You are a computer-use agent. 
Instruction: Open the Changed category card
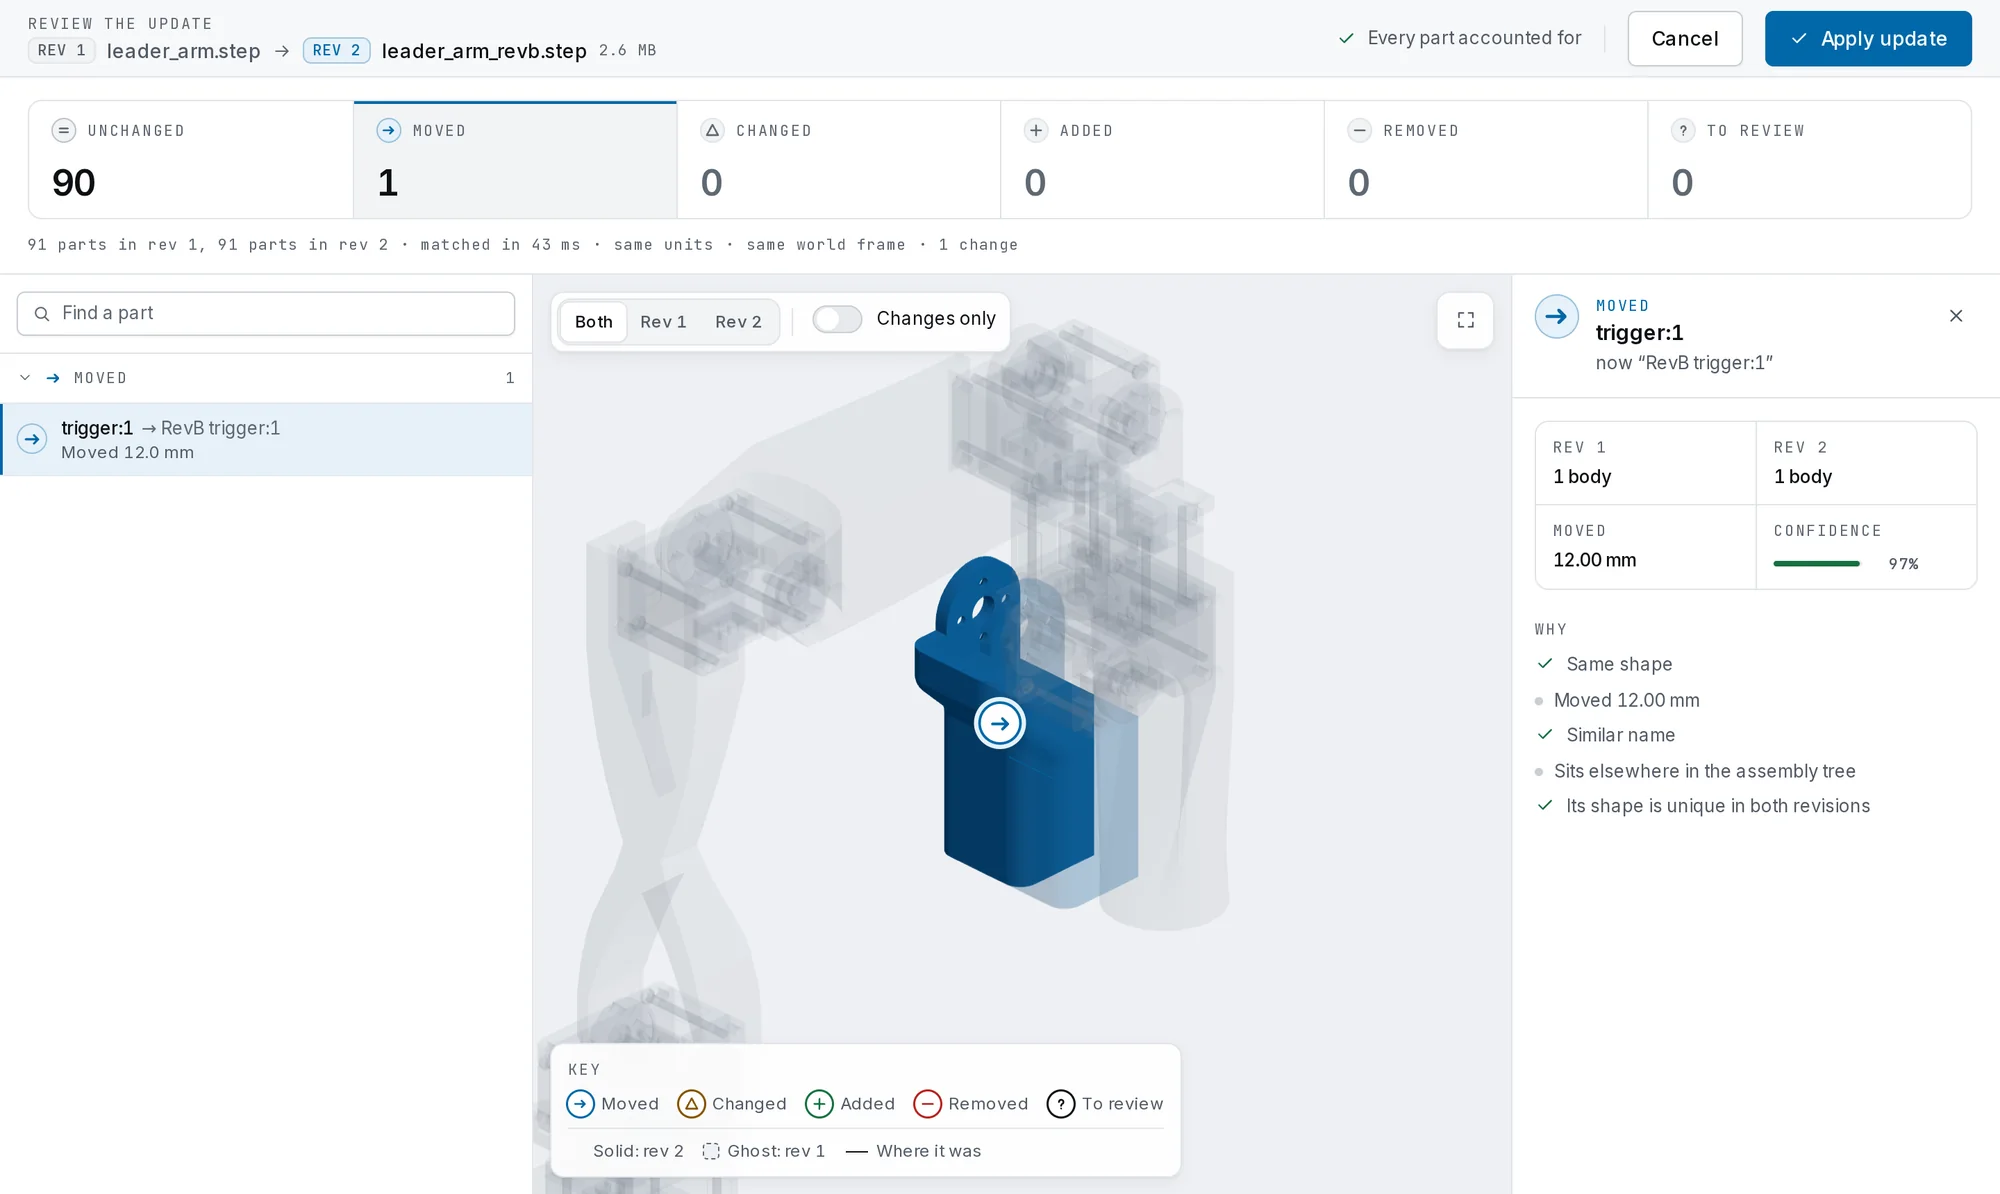coord(839,159)
